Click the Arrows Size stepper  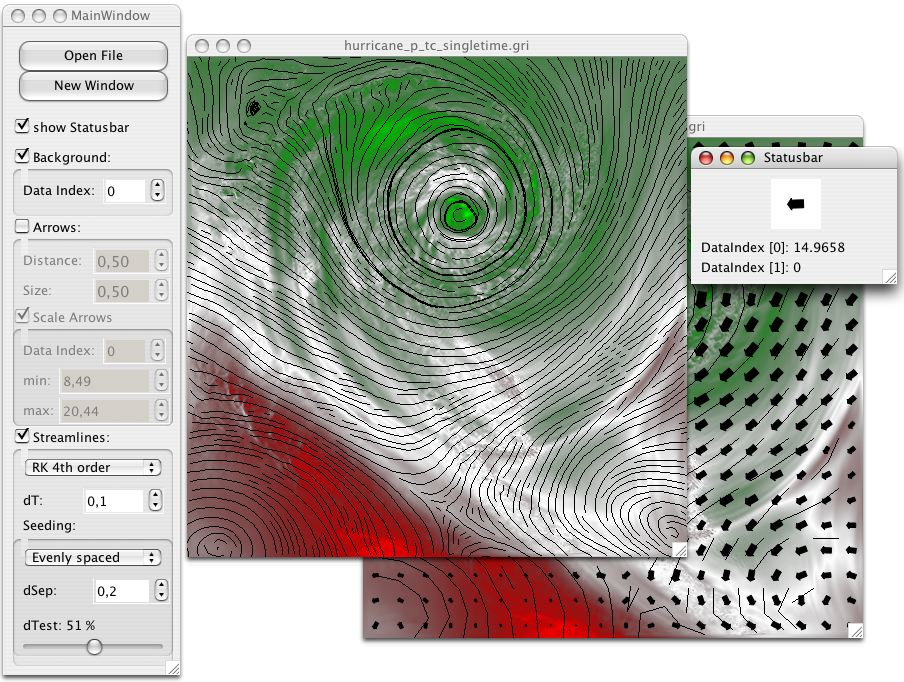tap(161, 291)
